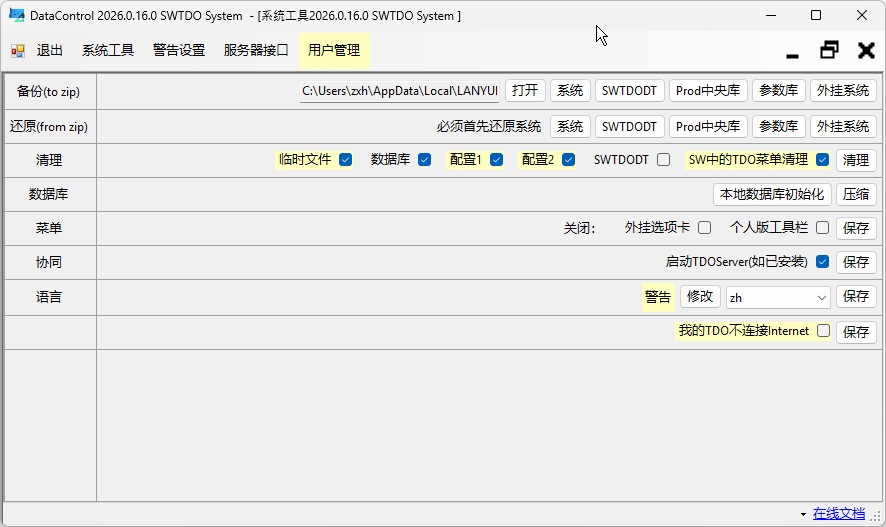Close the inner 系统工具 child window

pos(866,50)
